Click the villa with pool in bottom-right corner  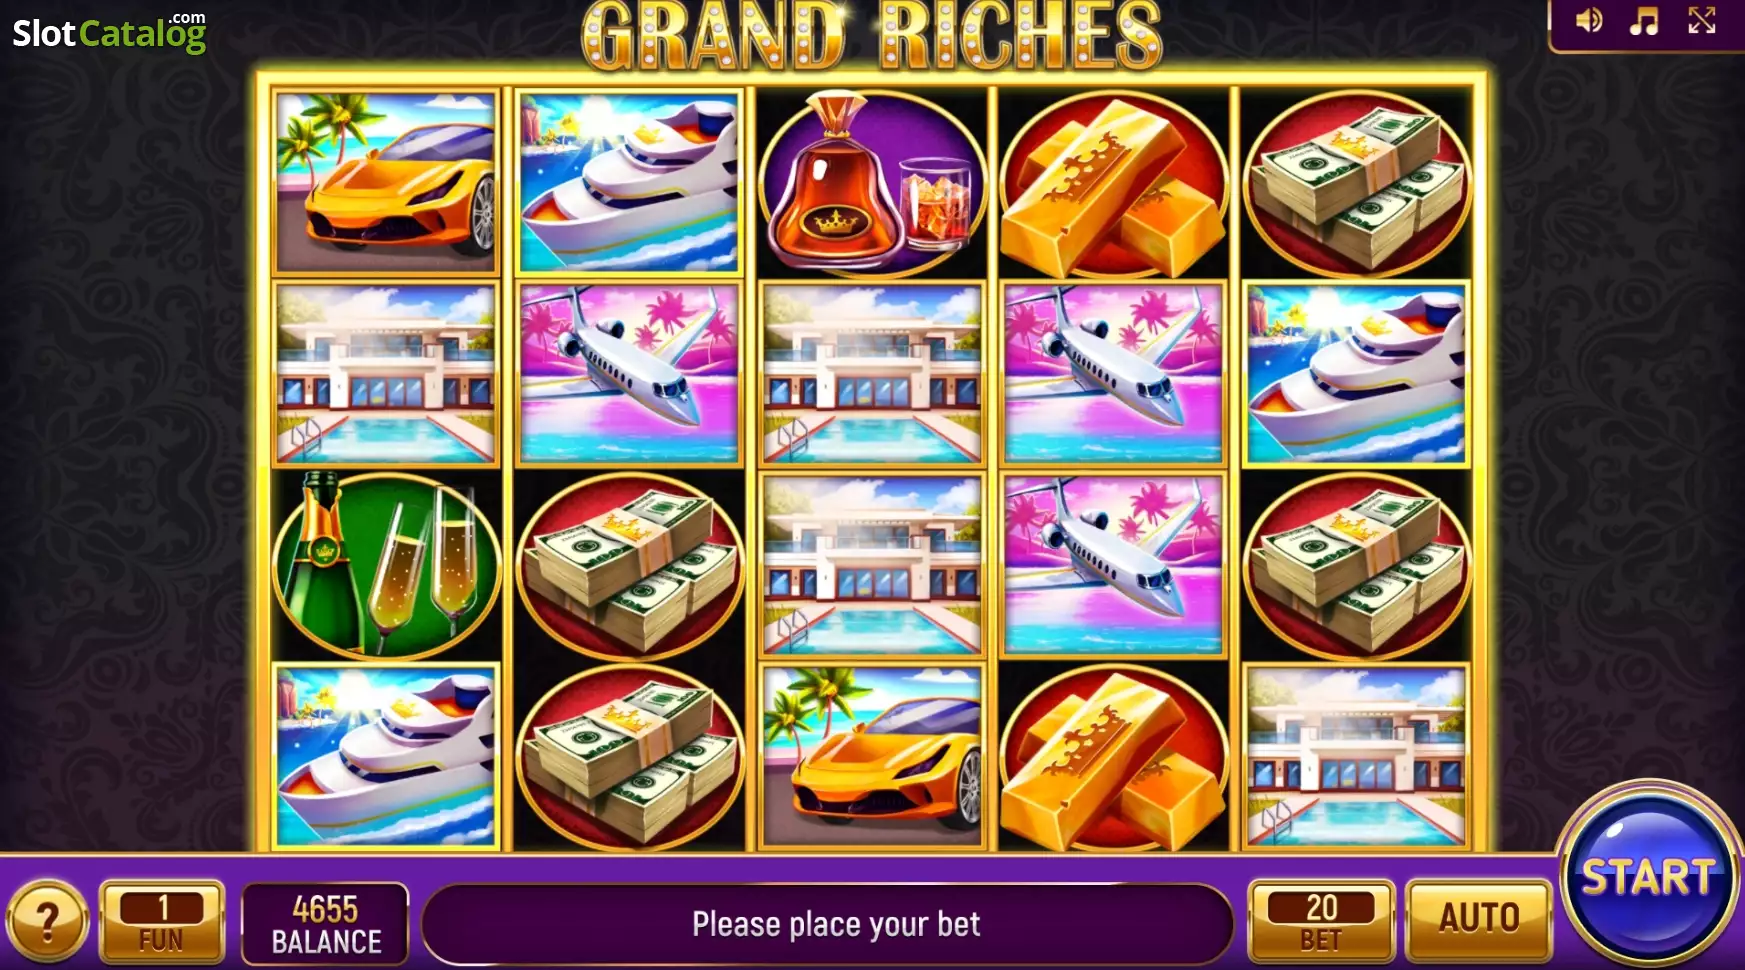pos(1356,757)
